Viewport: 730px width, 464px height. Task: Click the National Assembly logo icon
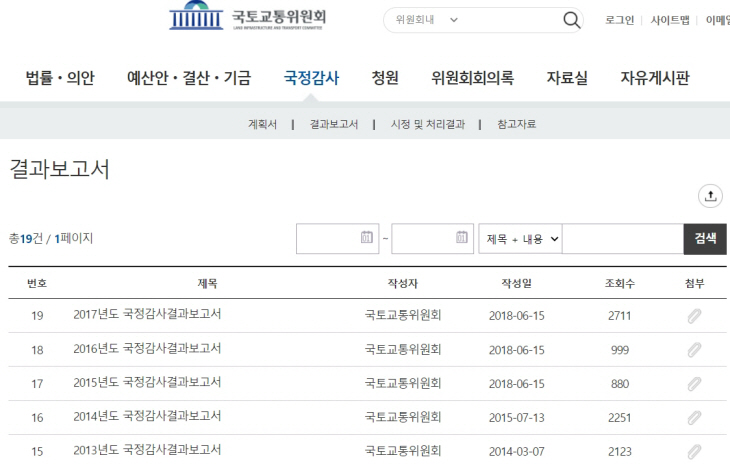[196, 15]
